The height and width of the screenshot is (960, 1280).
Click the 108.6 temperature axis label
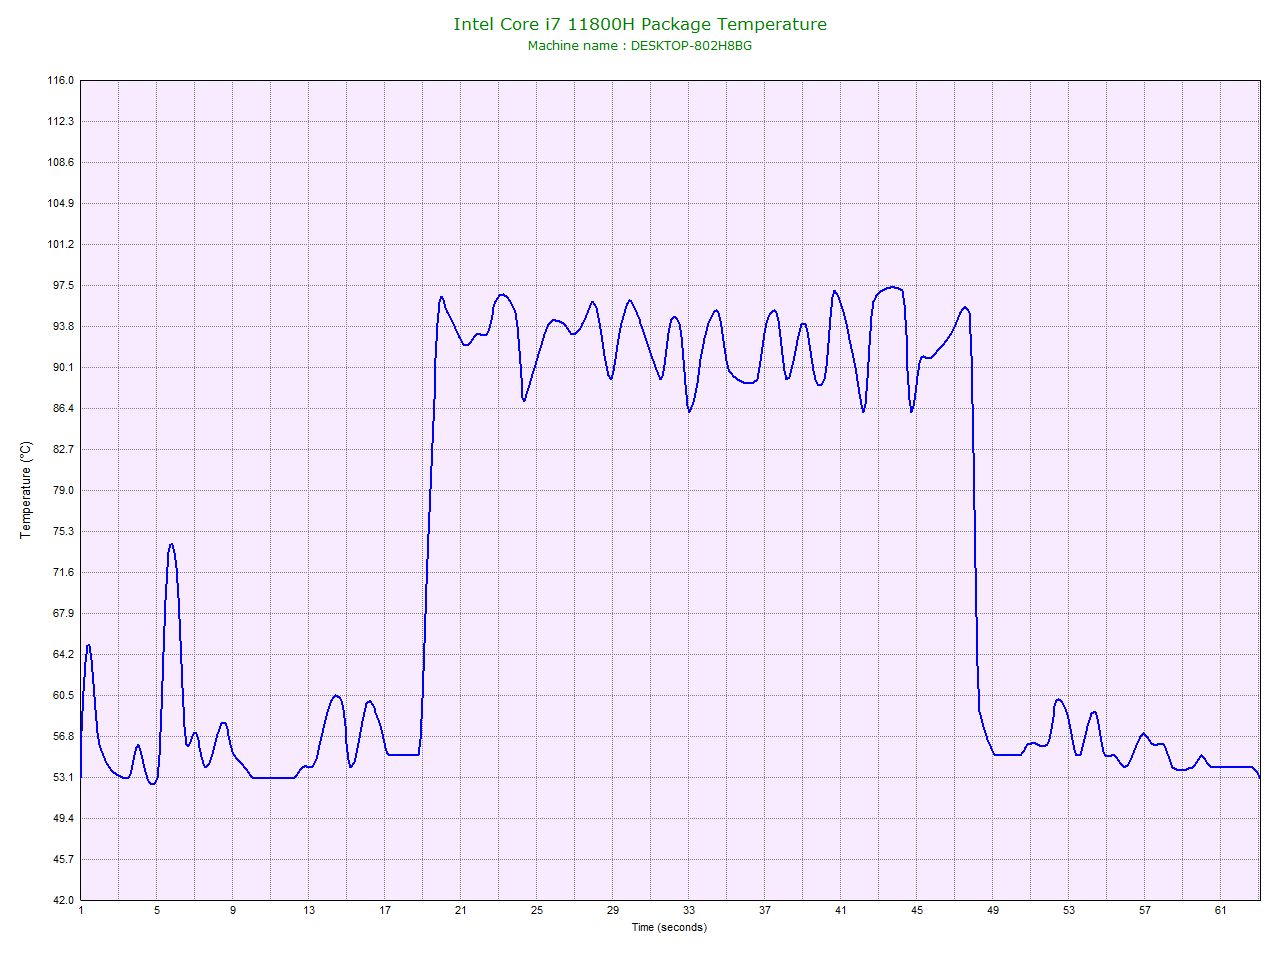click(61, 162)
